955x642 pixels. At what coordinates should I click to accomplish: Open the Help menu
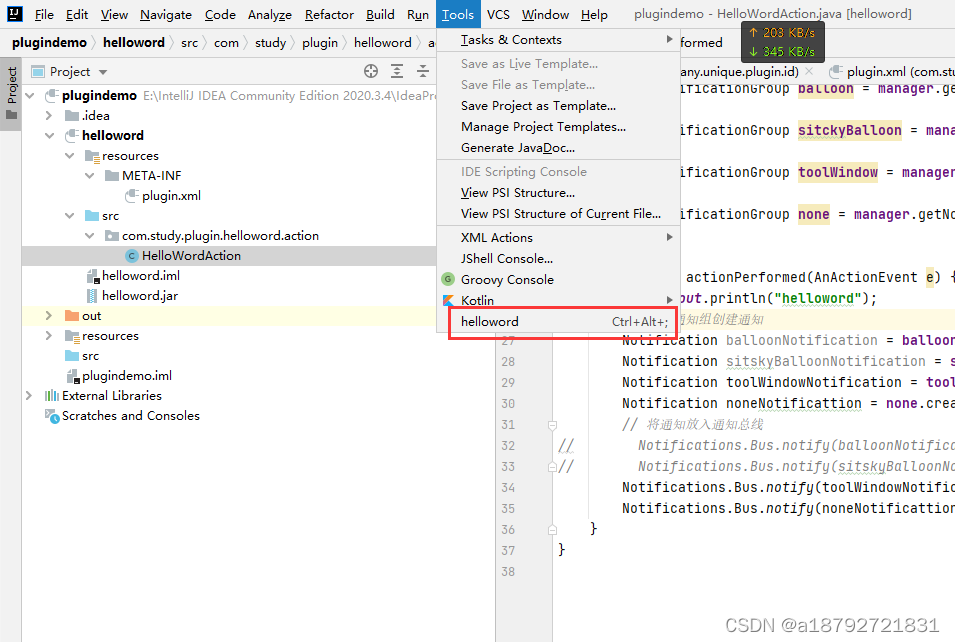click(594, 15)
